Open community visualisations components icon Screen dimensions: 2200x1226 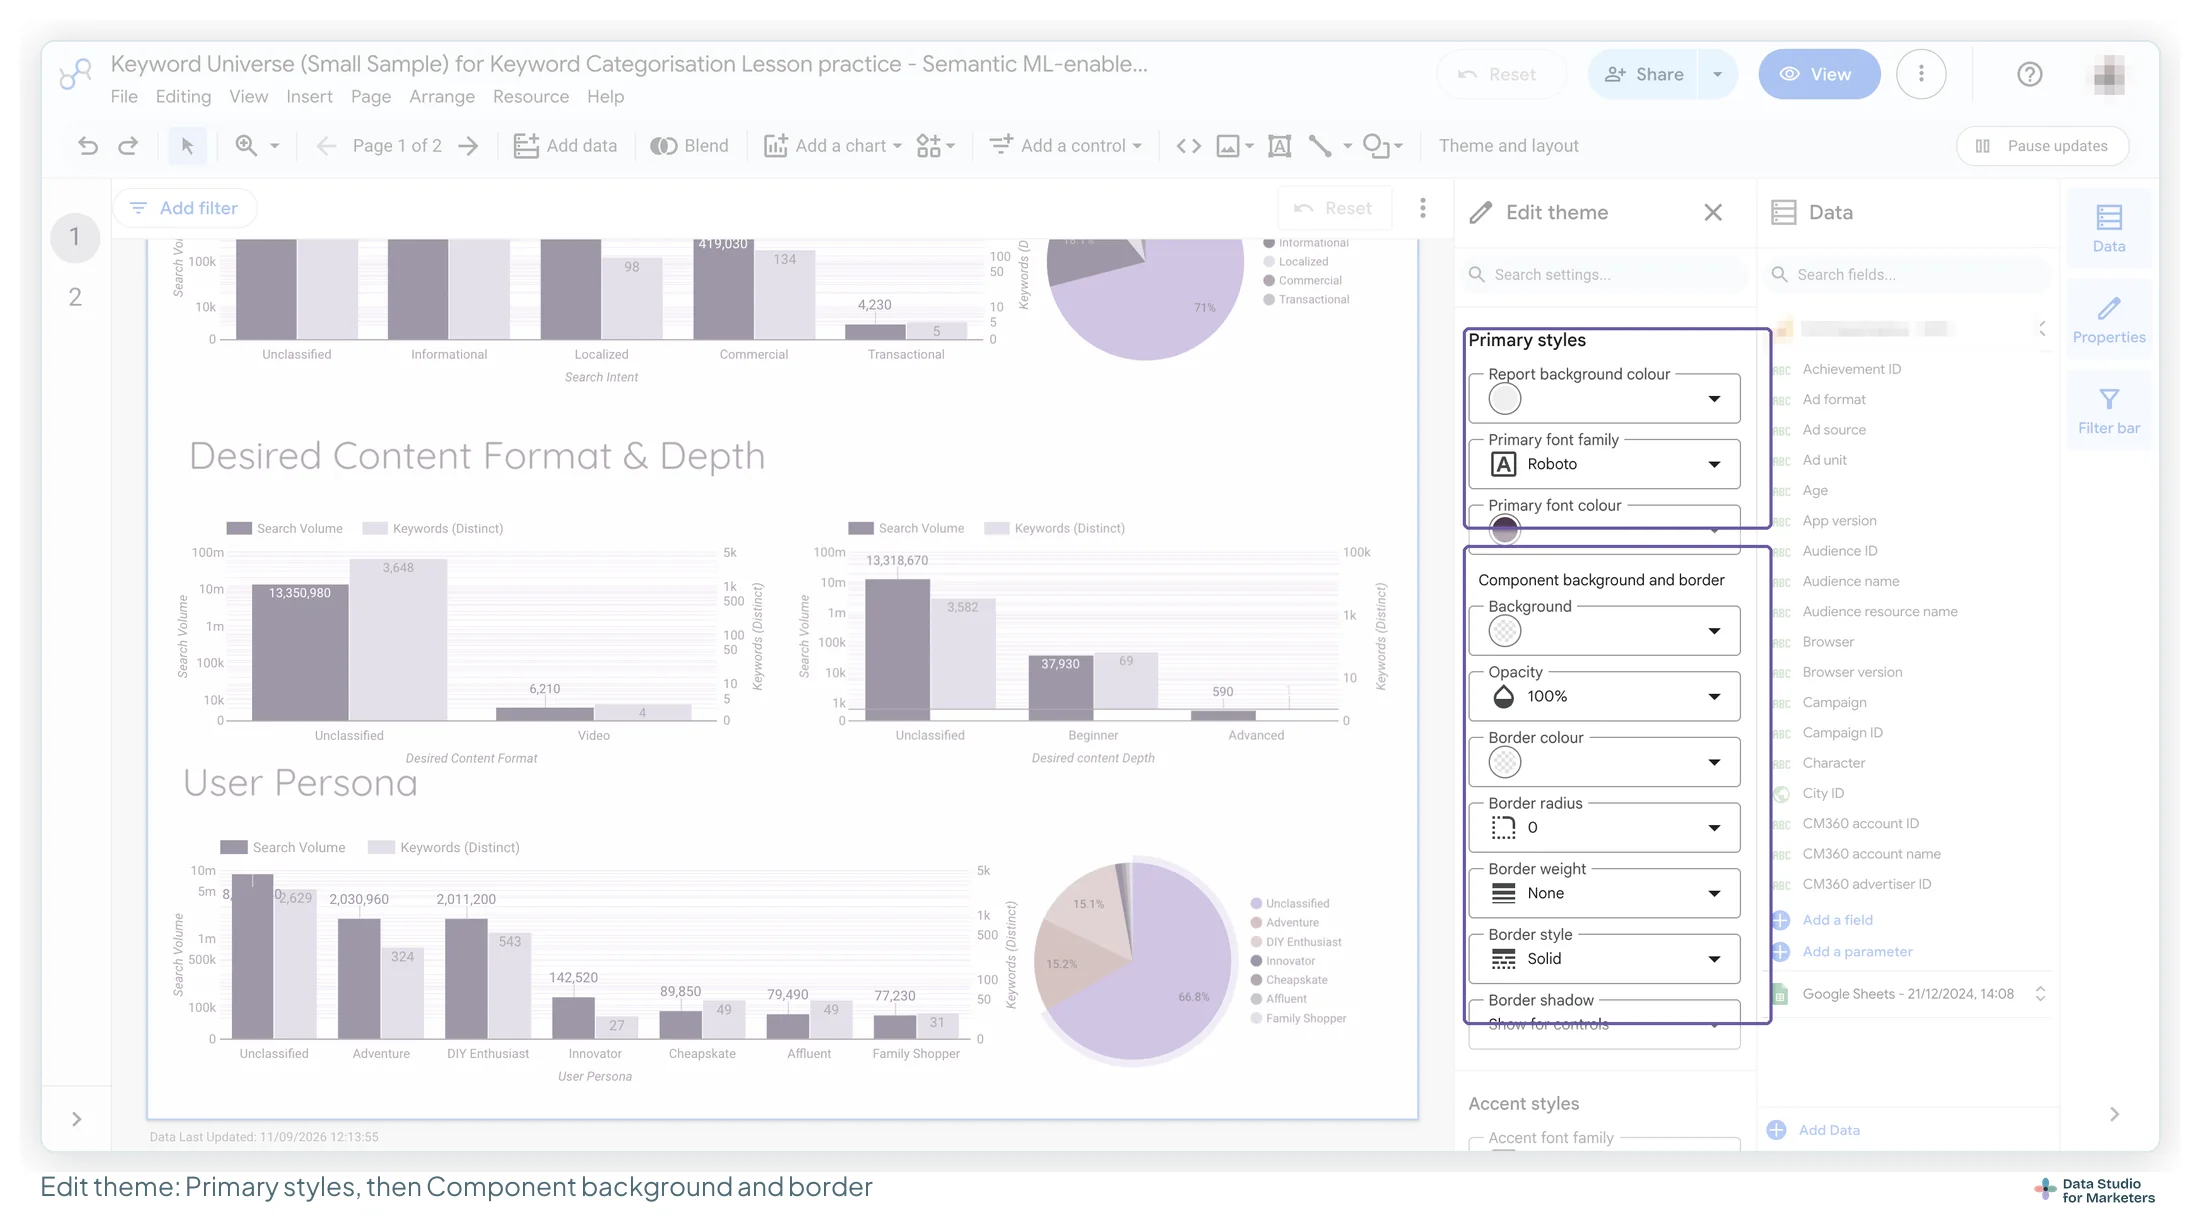936,146
